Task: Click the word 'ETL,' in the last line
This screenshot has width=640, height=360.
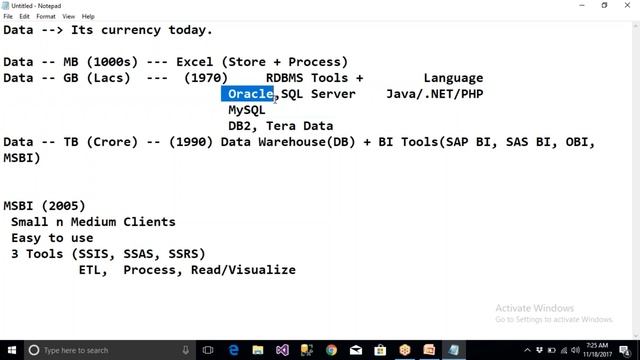Action: click(x=93, y=270)
